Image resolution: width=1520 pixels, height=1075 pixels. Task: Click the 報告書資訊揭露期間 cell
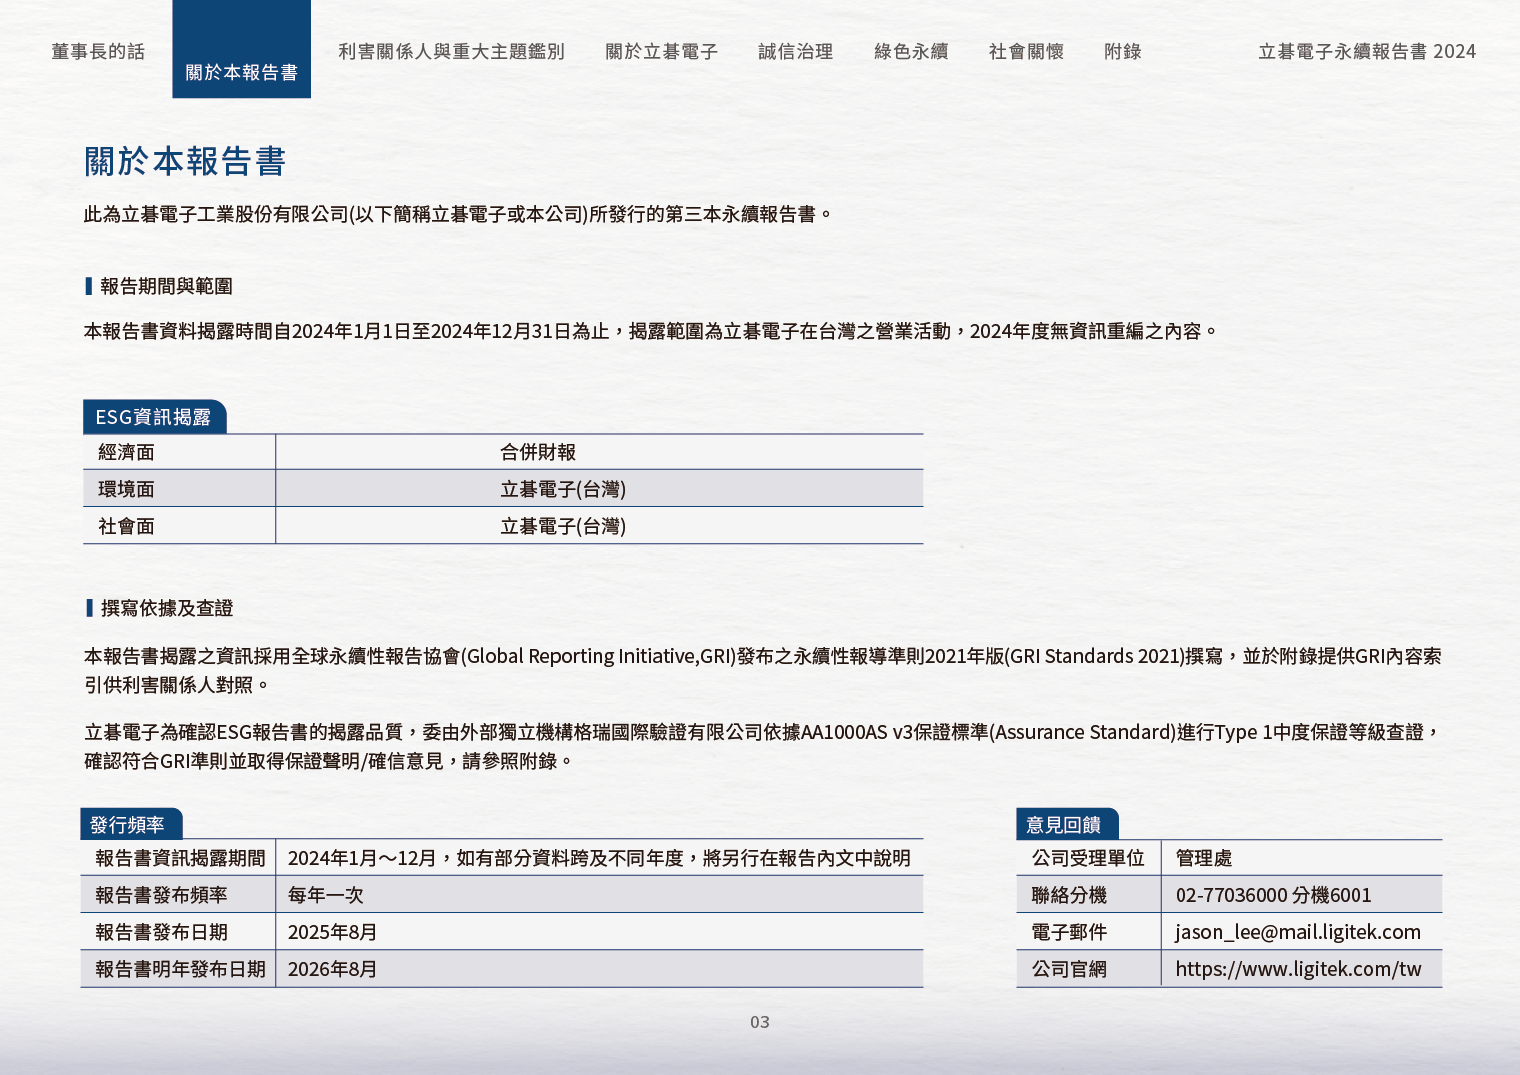click(180, 858)
